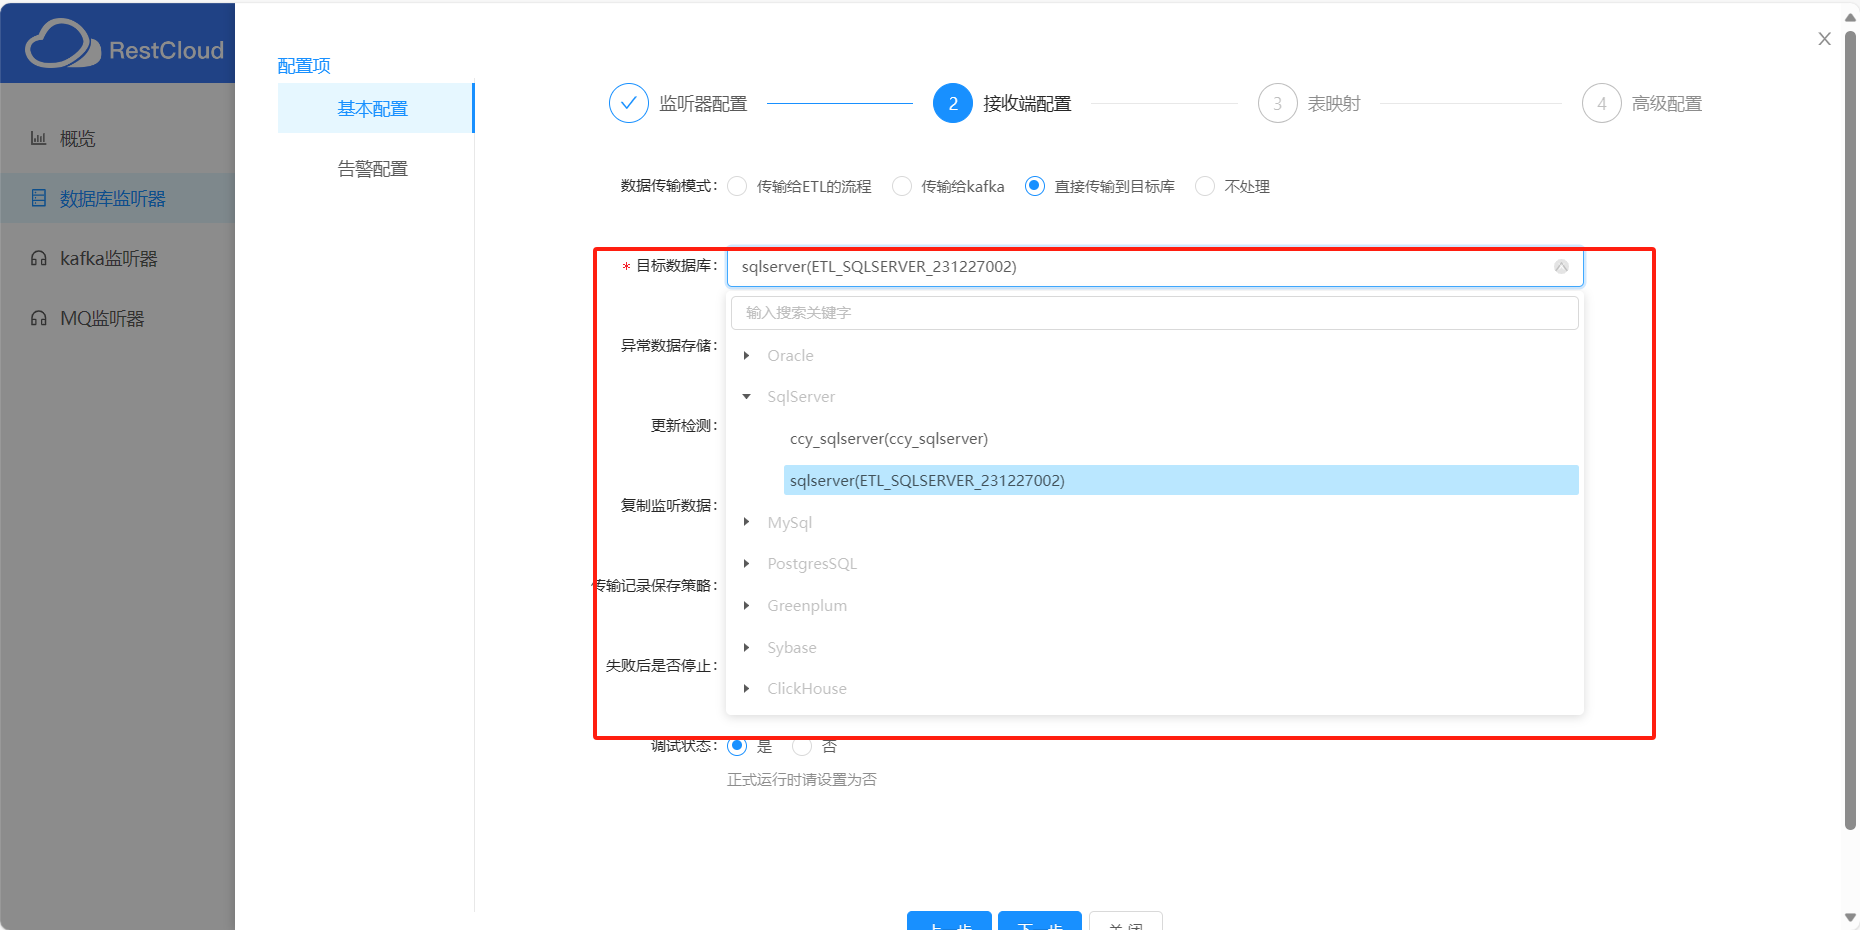This screenshot has height=930, width=1860.
Task: Click step 4 circle for 高级配置
Action: tap(1601, 103)
